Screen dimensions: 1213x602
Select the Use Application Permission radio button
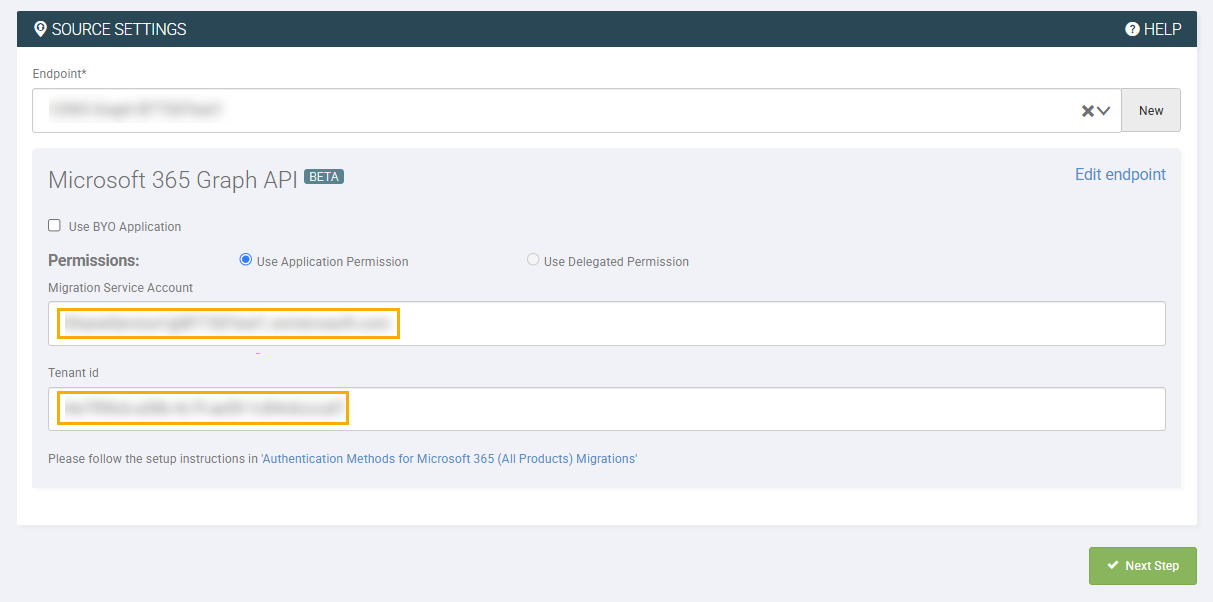(246, 260)
